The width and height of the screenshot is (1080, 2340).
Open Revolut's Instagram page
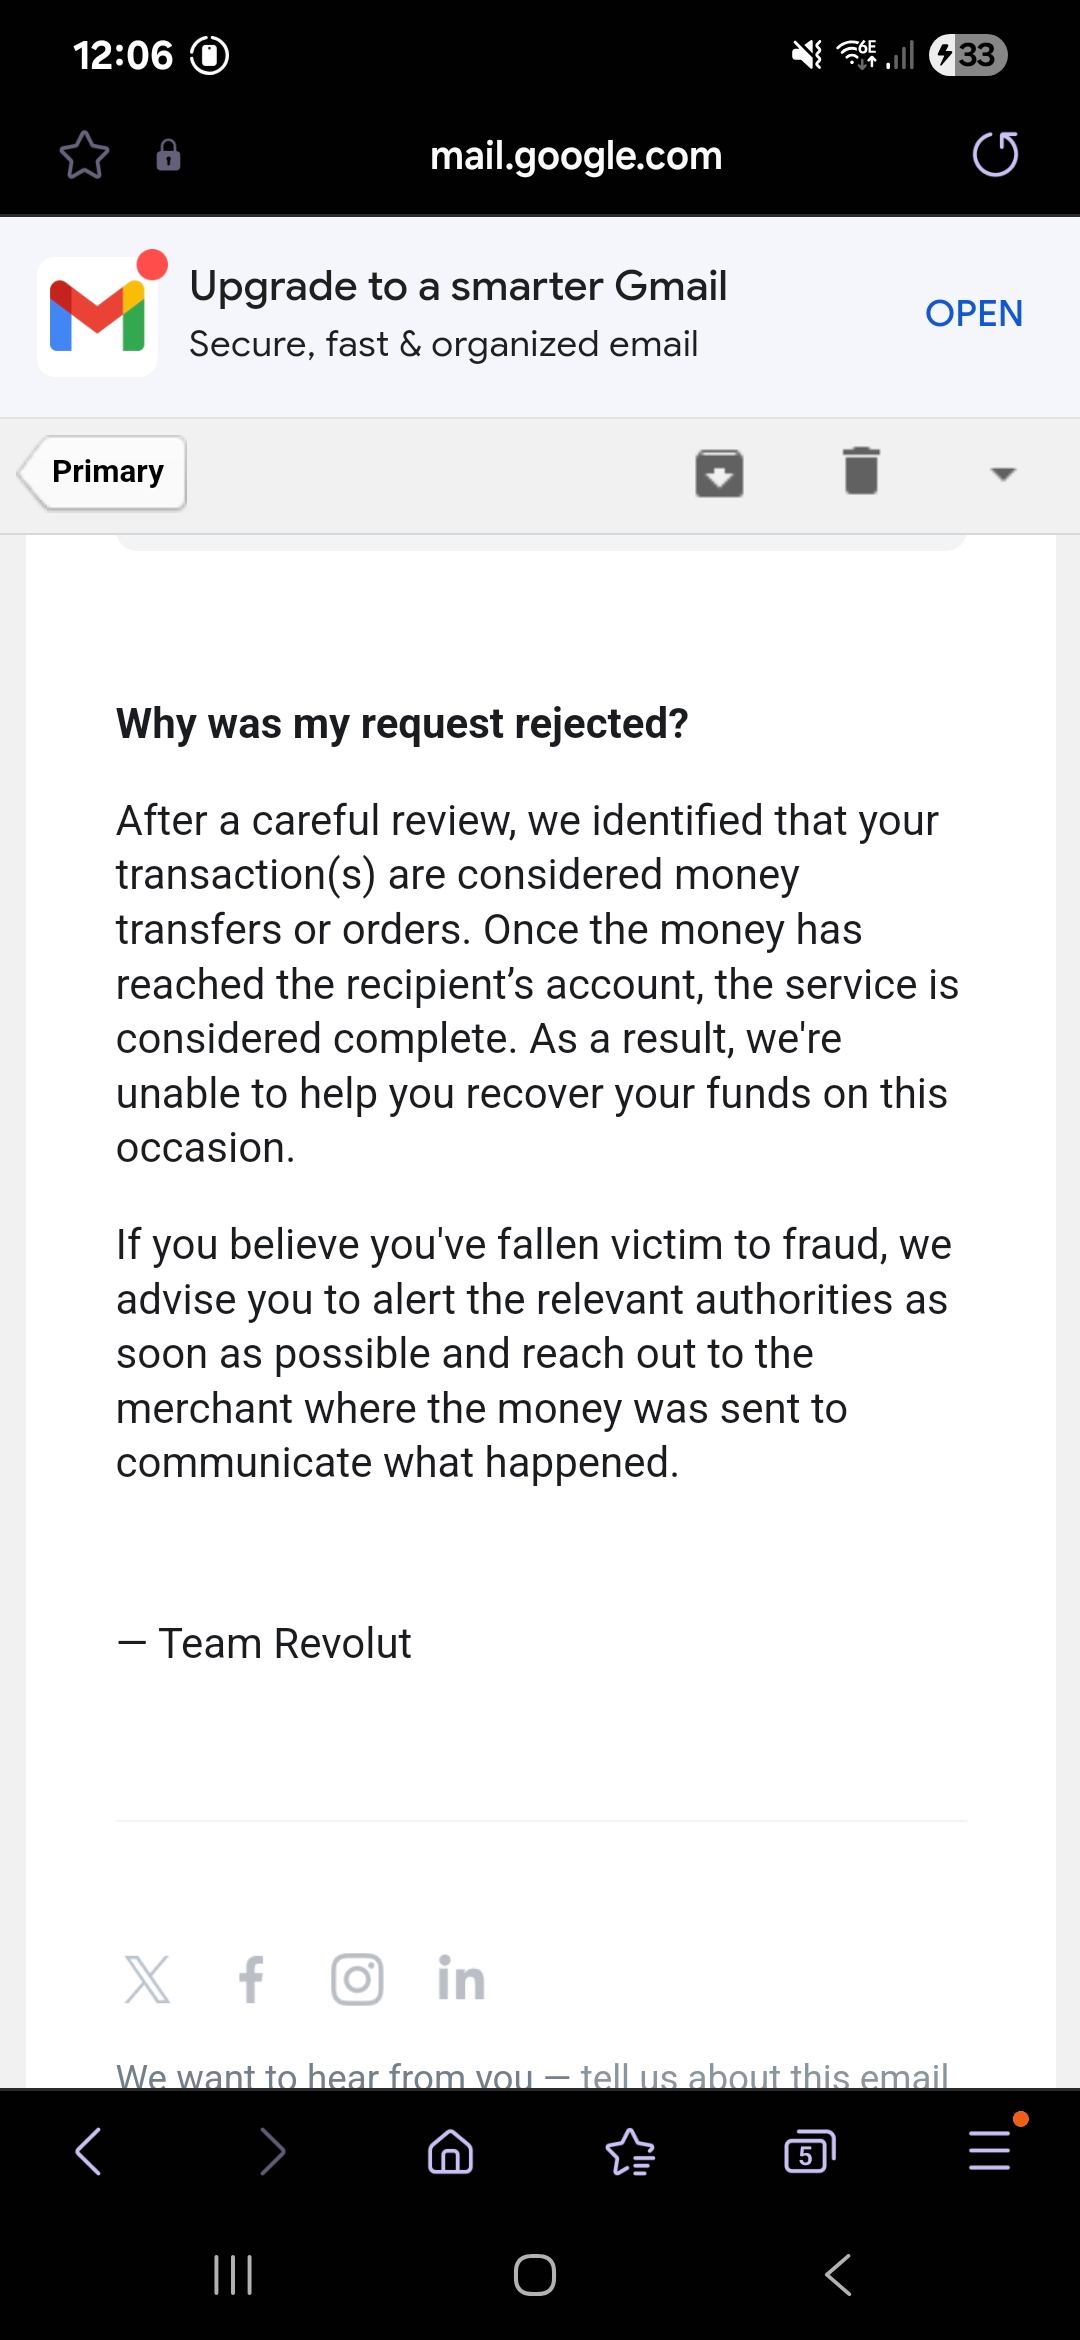357,1980
